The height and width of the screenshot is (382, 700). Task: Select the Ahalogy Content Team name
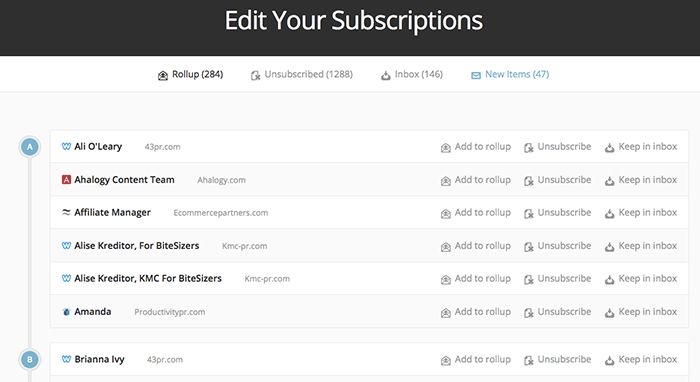[125, 180]
